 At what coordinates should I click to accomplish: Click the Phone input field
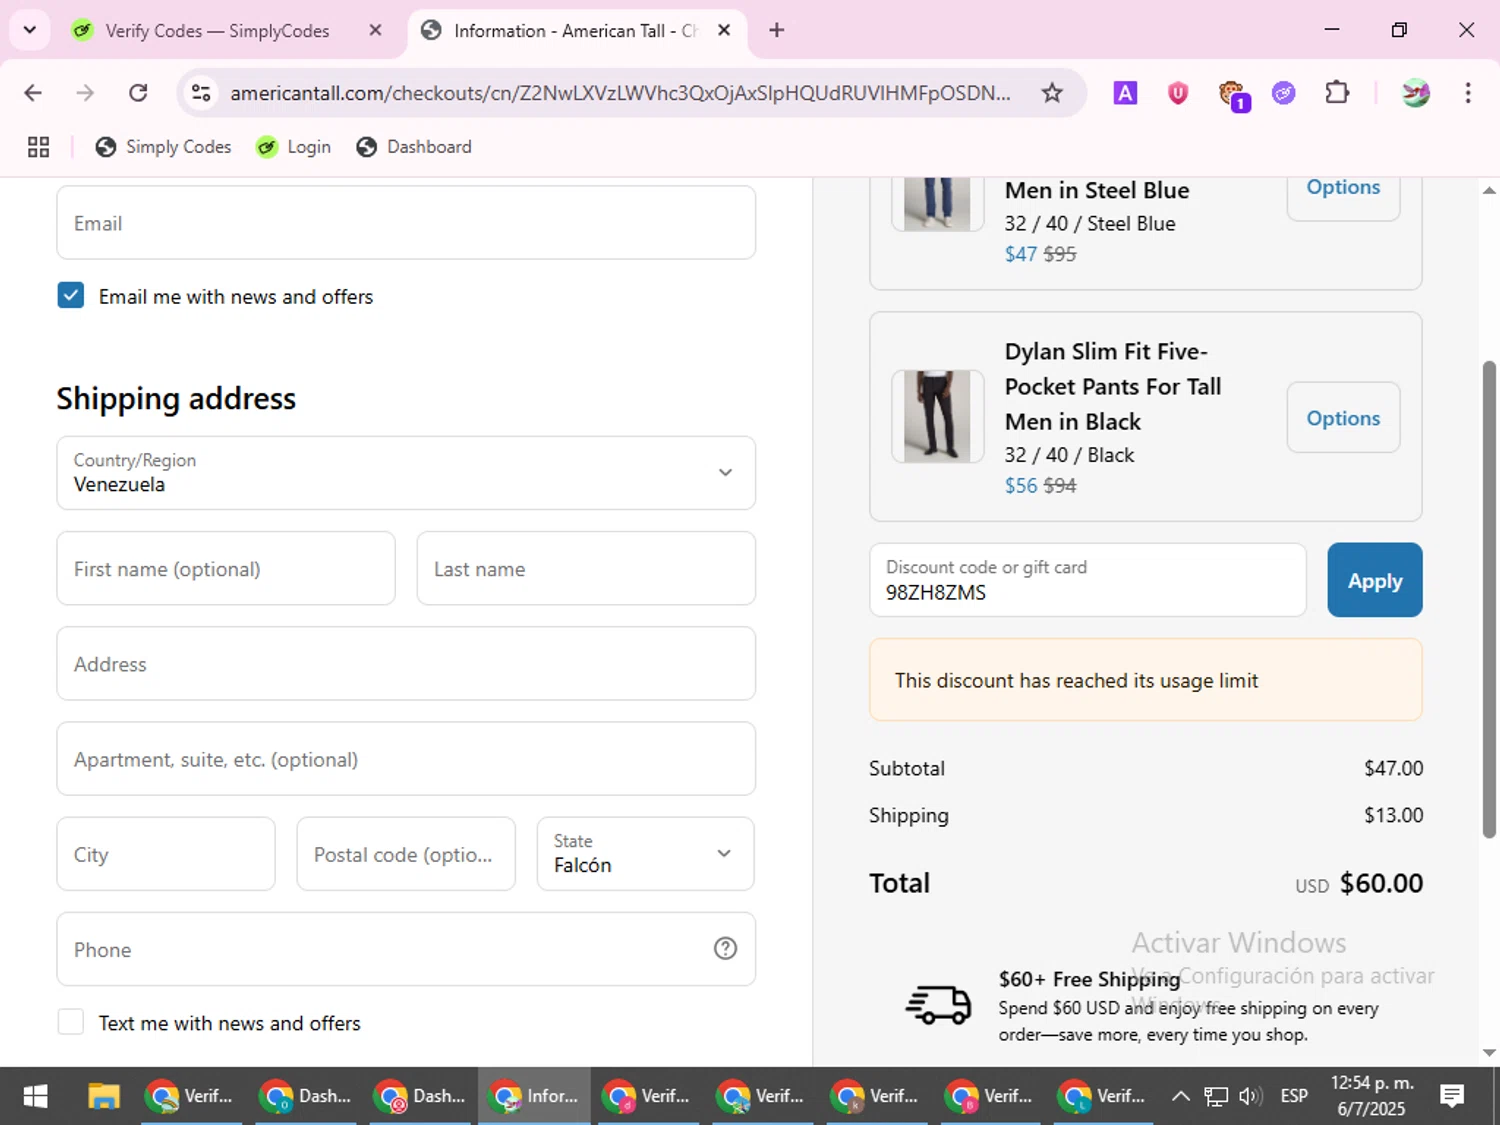406,949
